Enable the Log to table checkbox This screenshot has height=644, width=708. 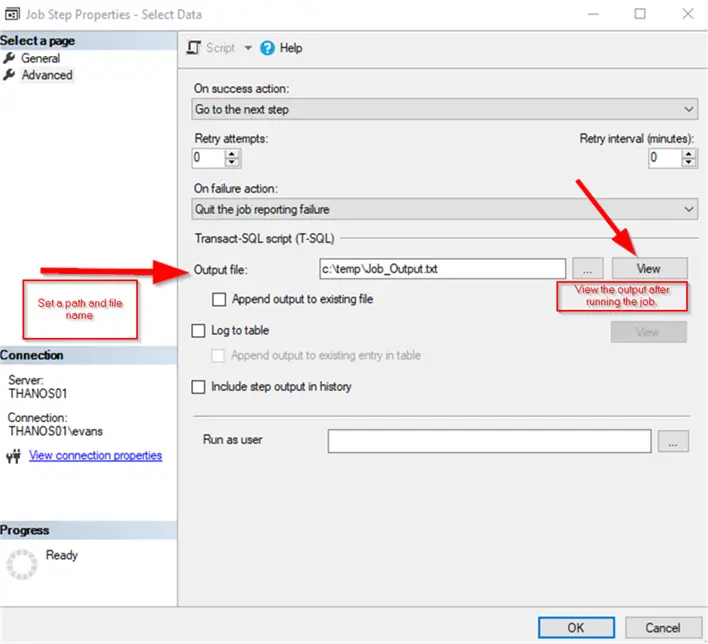198,331
